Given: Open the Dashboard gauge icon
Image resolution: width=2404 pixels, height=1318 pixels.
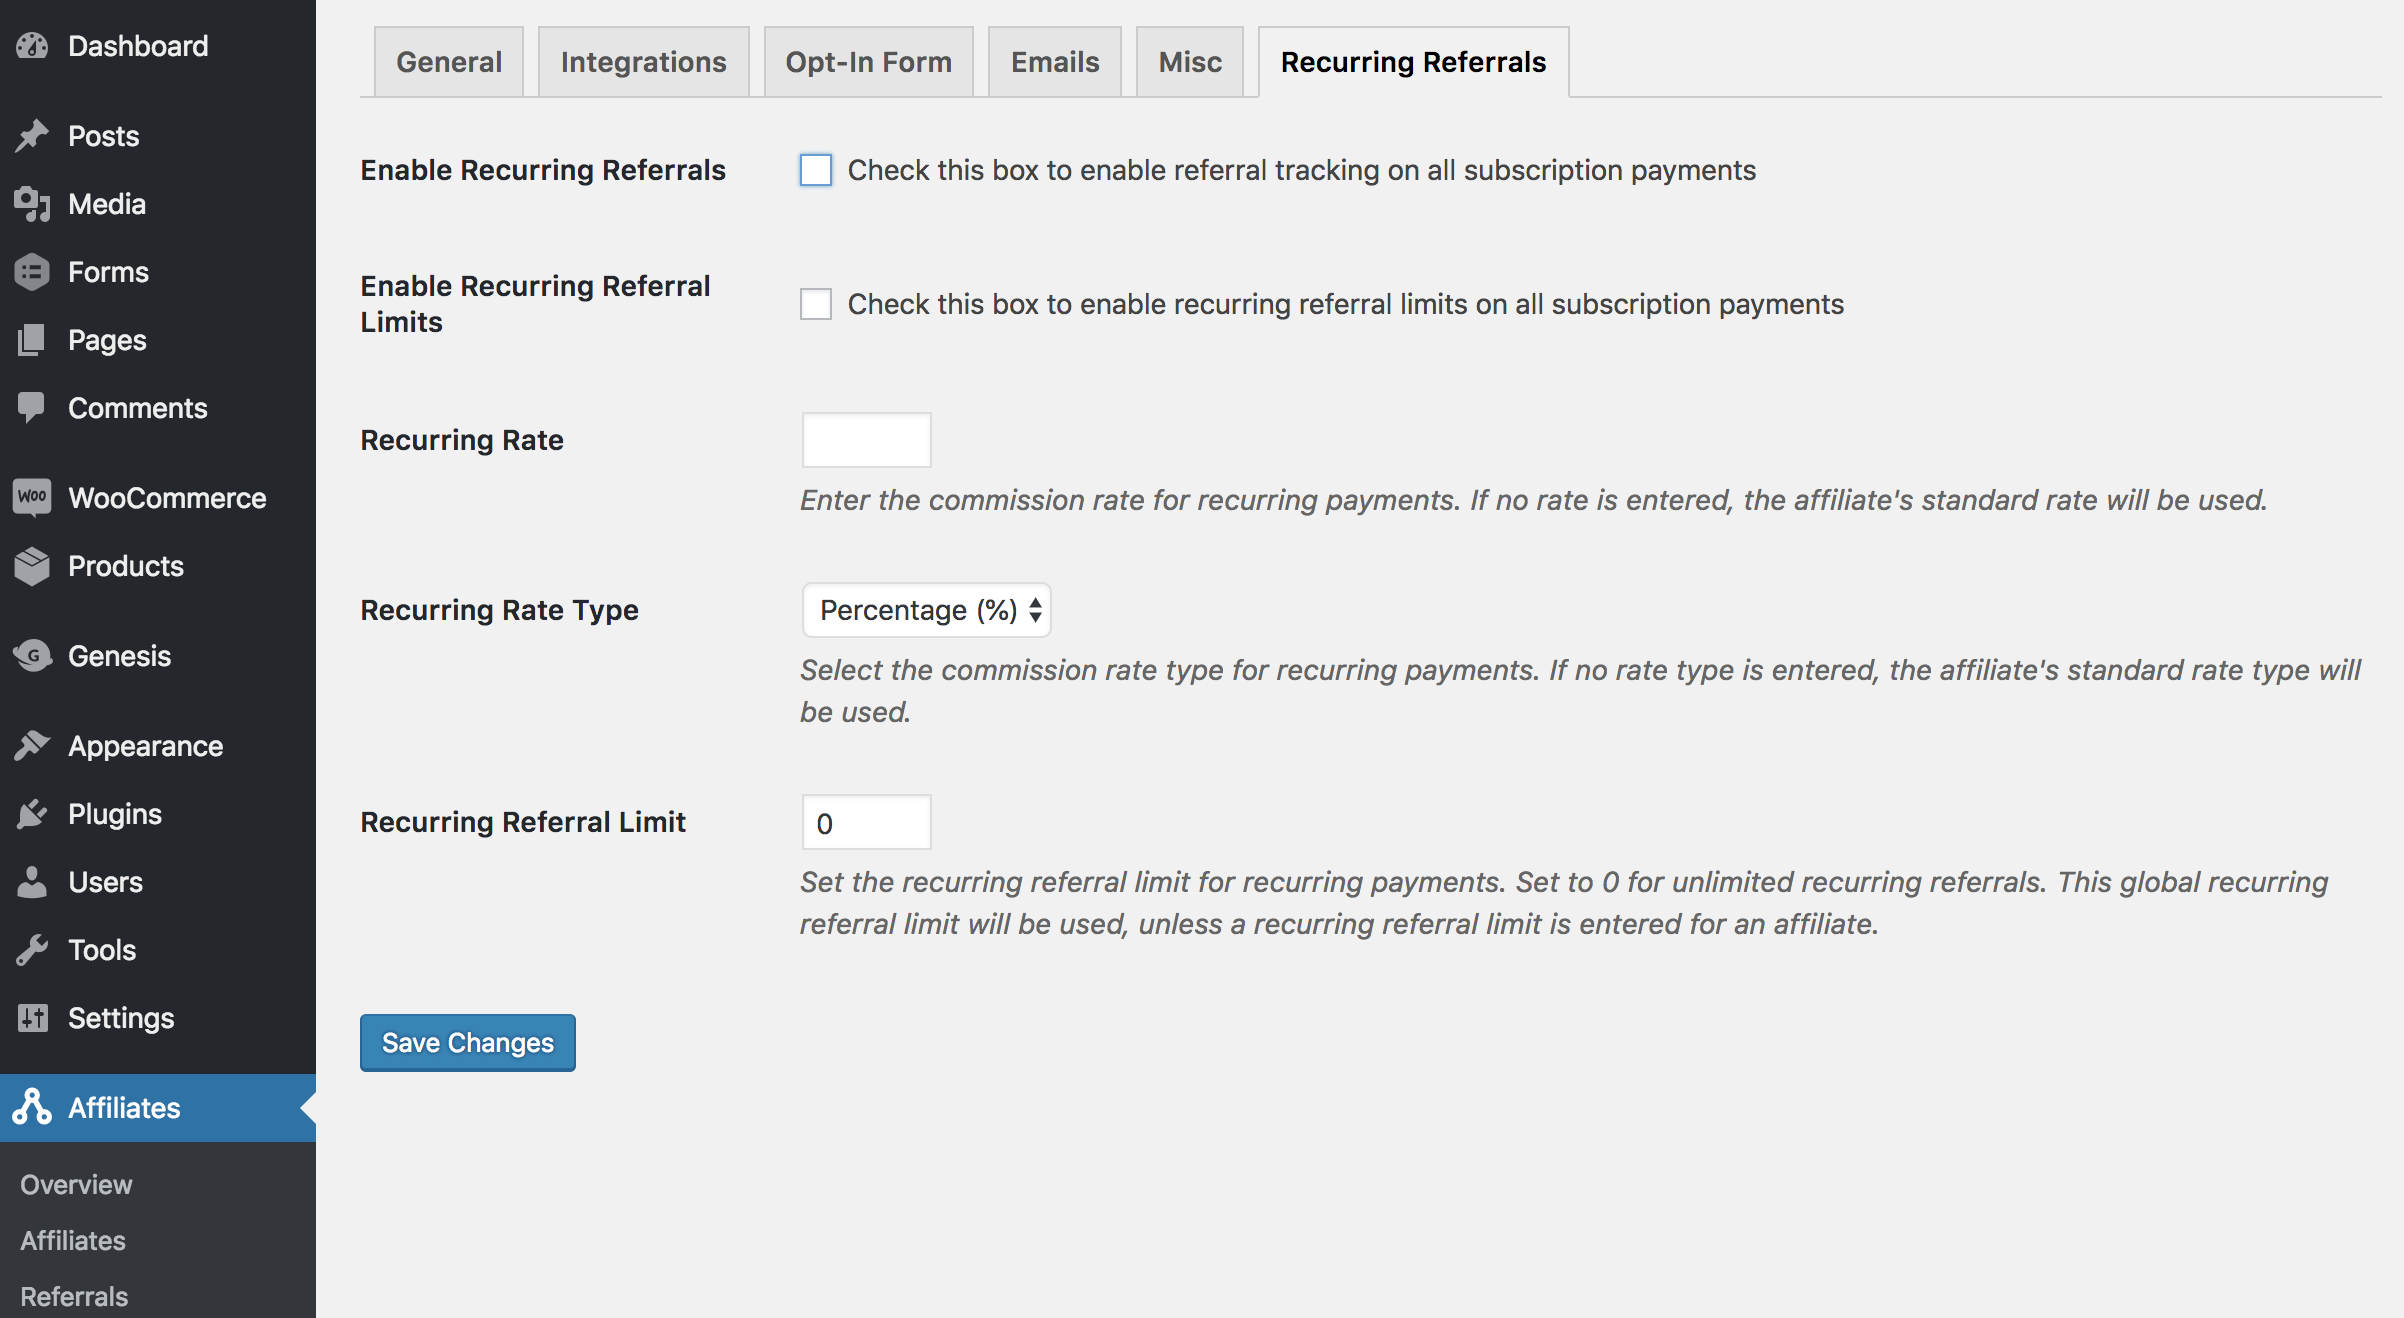Looking at the screenshot, I should (x=32, y=46).
